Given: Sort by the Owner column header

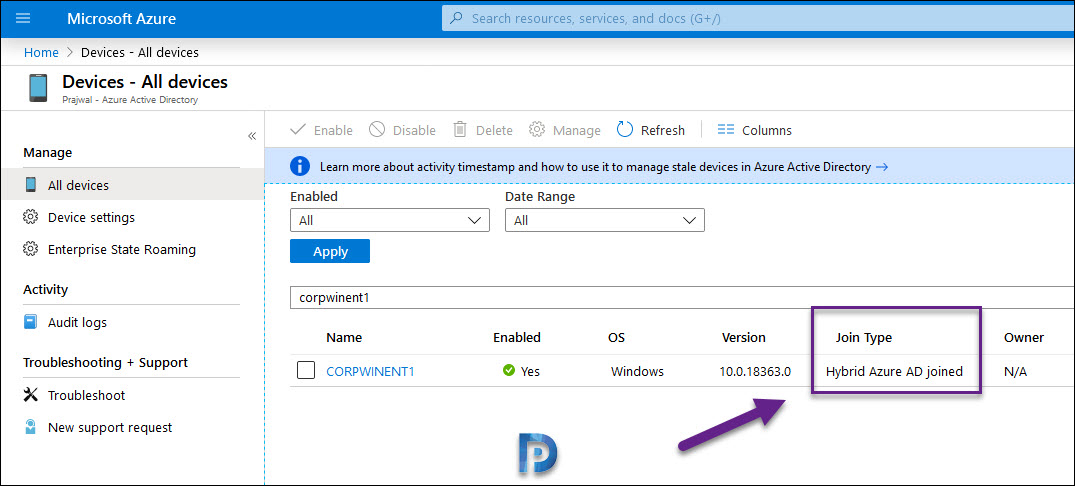Looking at the screenshot, I should pos(1024,337).
